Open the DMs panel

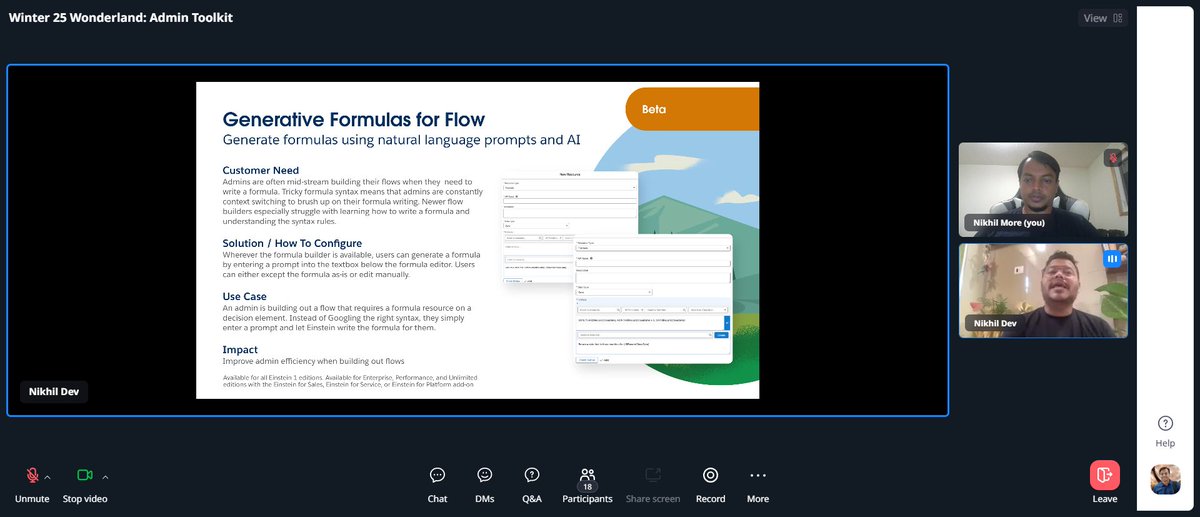[x=485, y=484]
